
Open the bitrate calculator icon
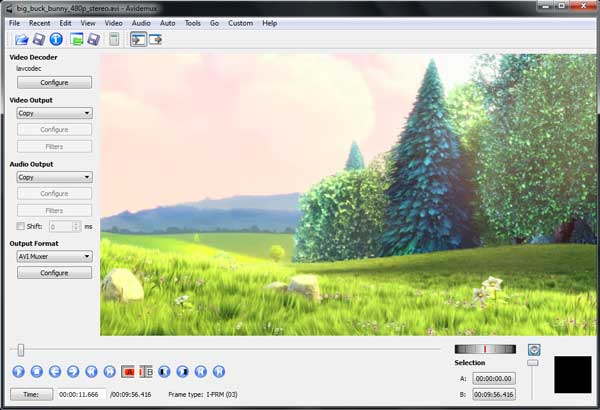click(x=114, y=39)
